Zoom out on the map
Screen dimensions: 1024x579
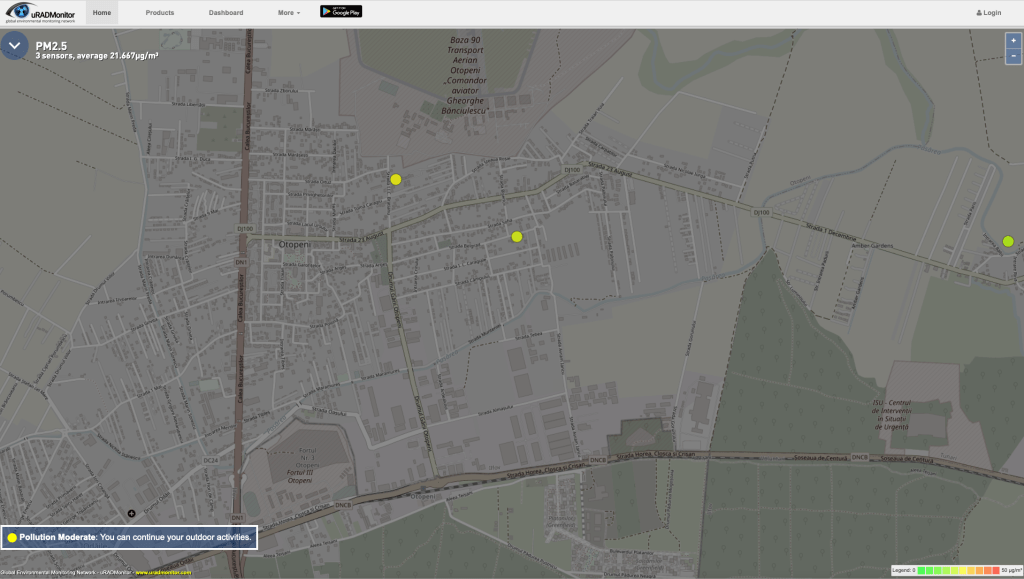coord(1013,56)
